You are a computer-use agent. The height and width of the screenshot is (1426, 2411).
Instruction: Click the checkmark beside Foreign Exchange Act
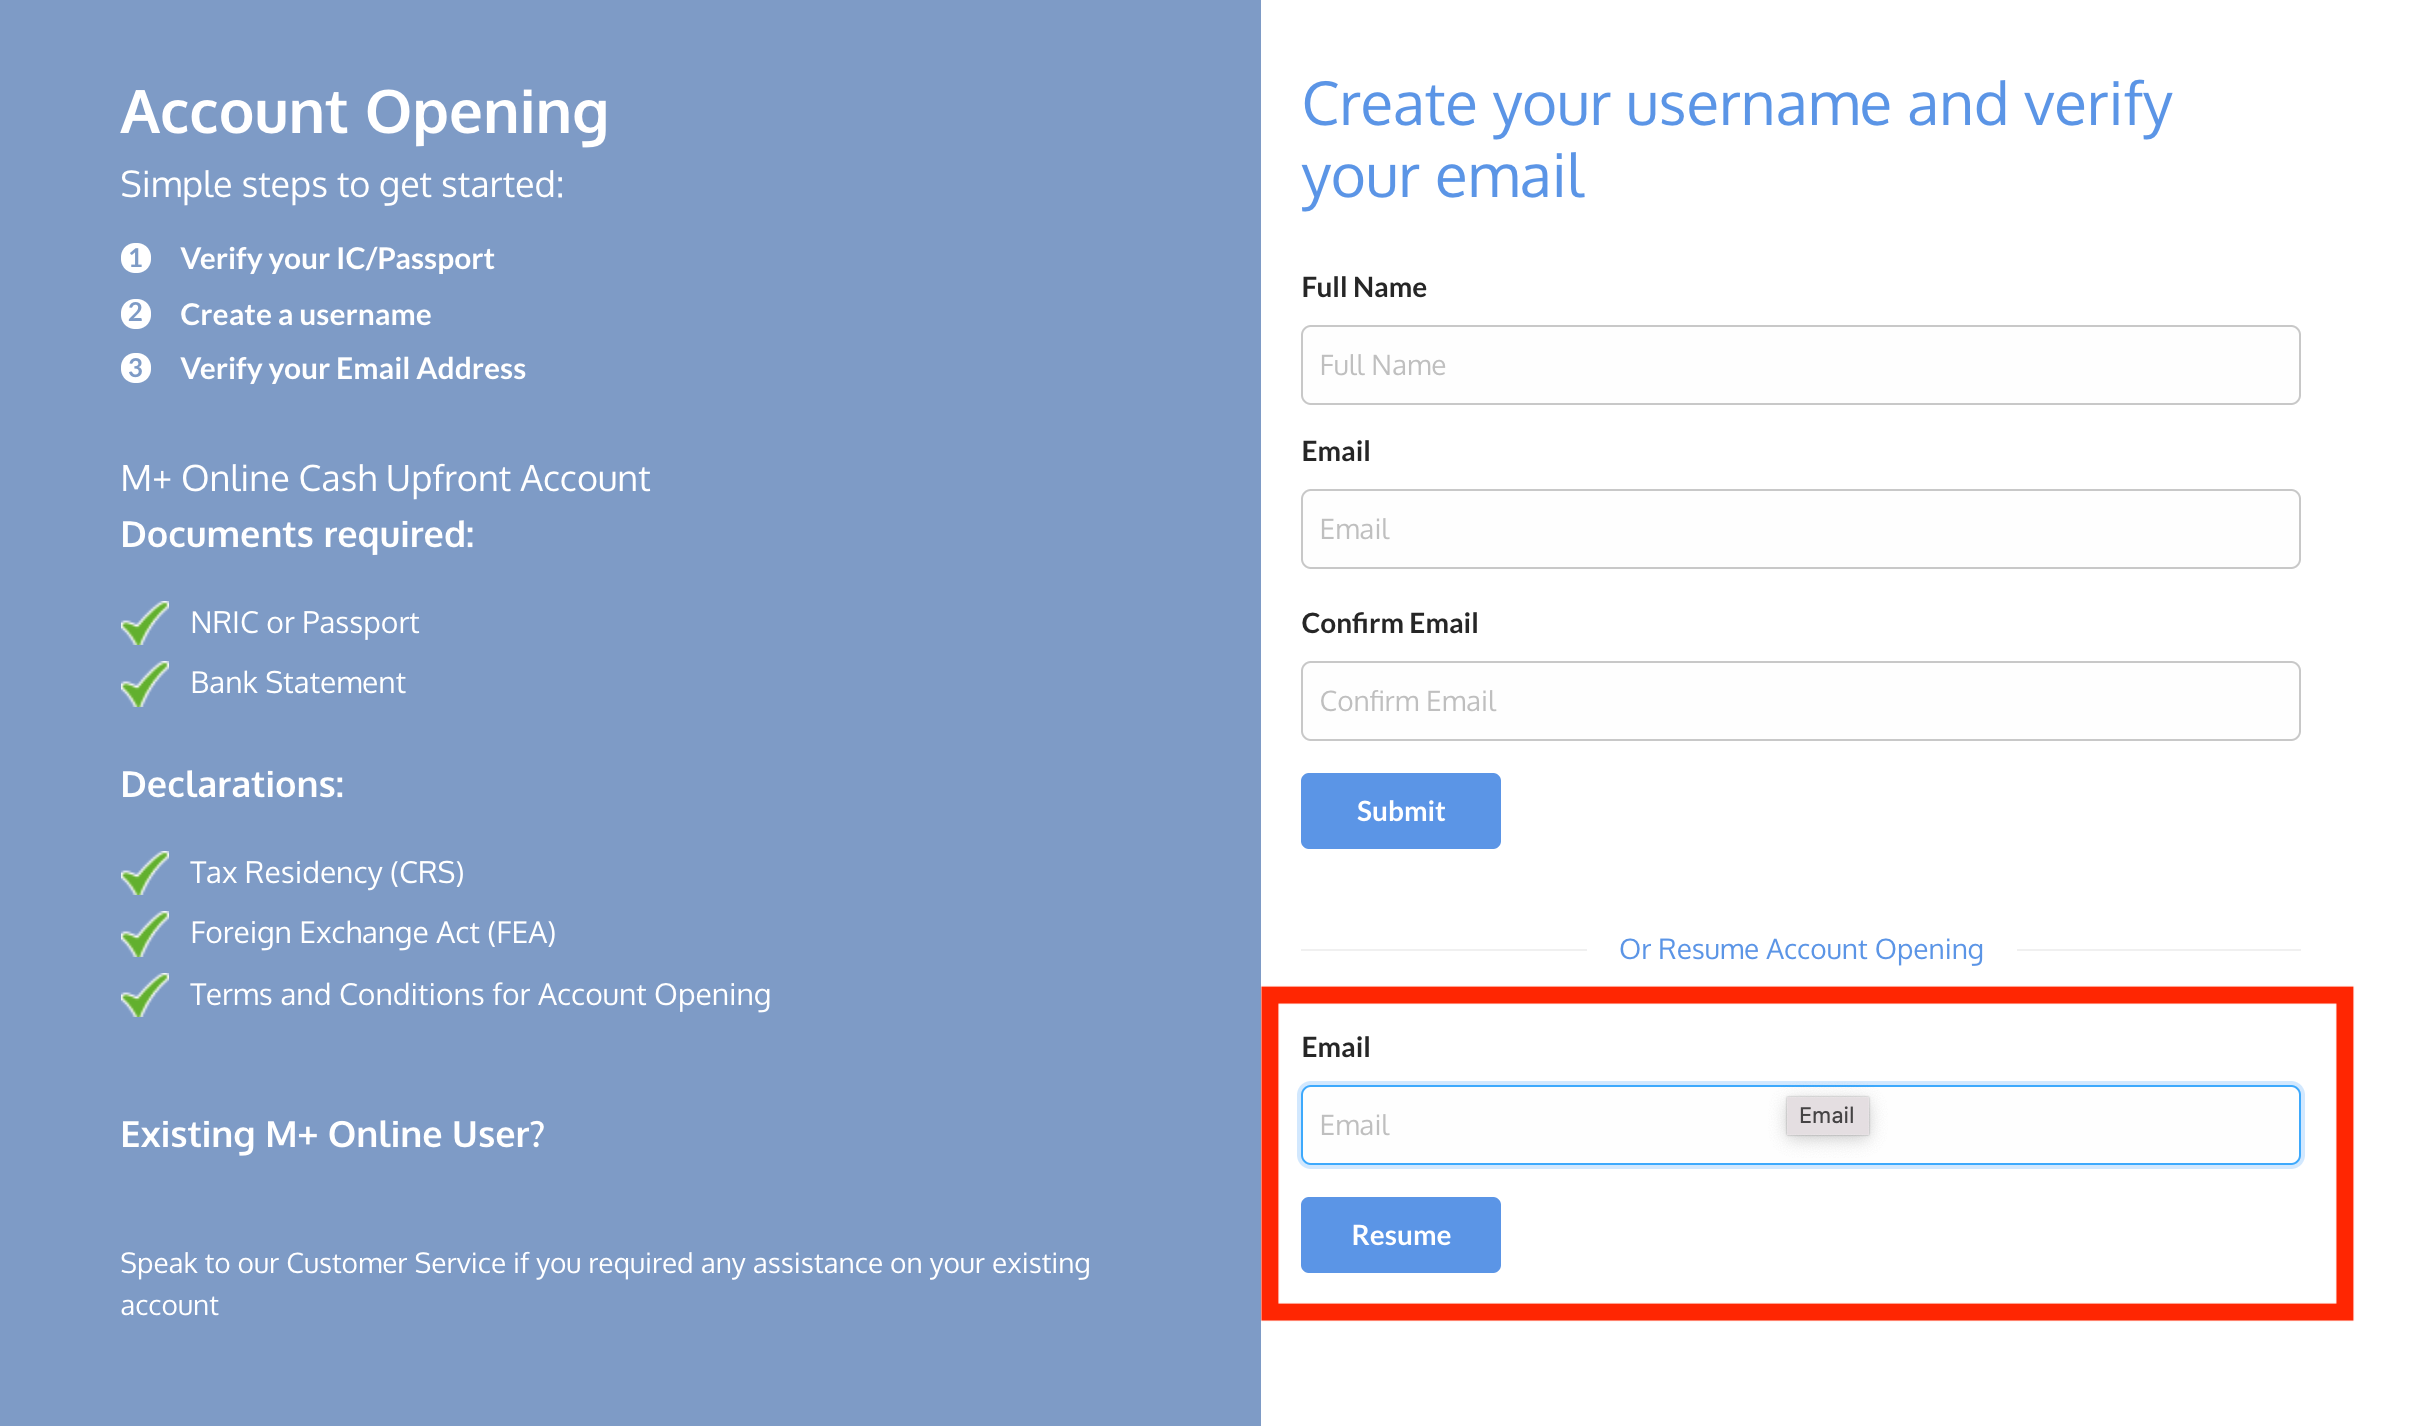(144, 934)
